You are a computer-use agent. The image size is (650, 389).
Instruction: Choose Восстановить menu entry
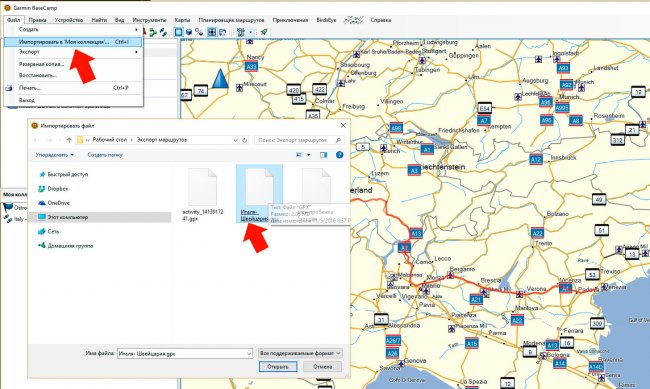click(x=73, y=75)
